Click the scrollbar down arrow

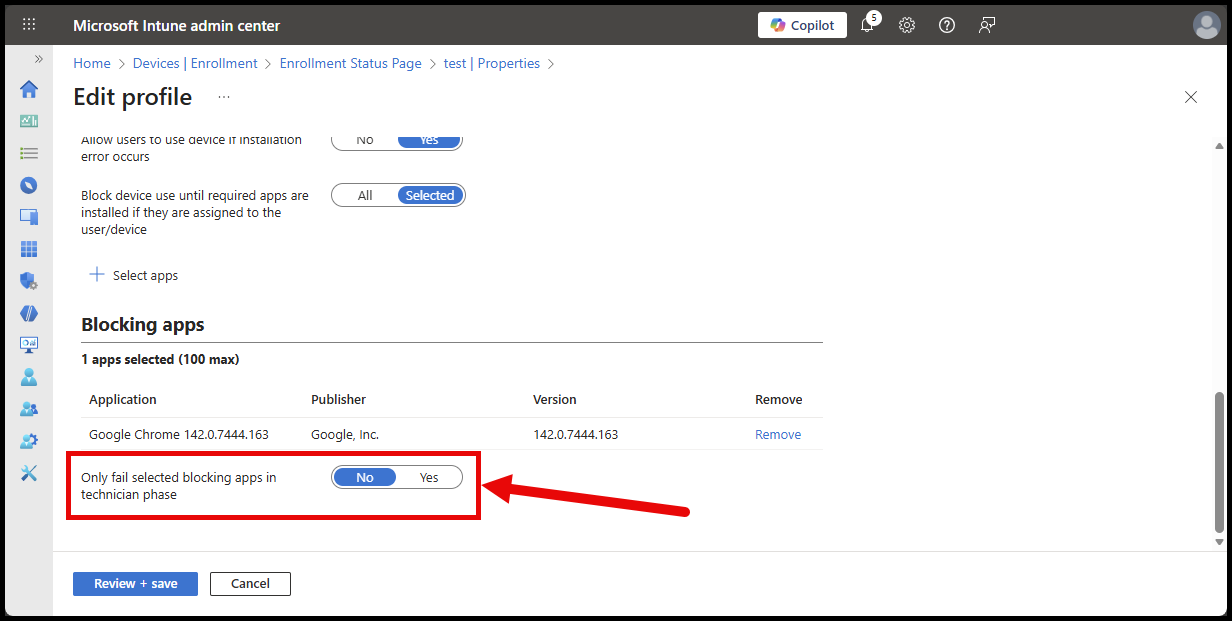1219,542
